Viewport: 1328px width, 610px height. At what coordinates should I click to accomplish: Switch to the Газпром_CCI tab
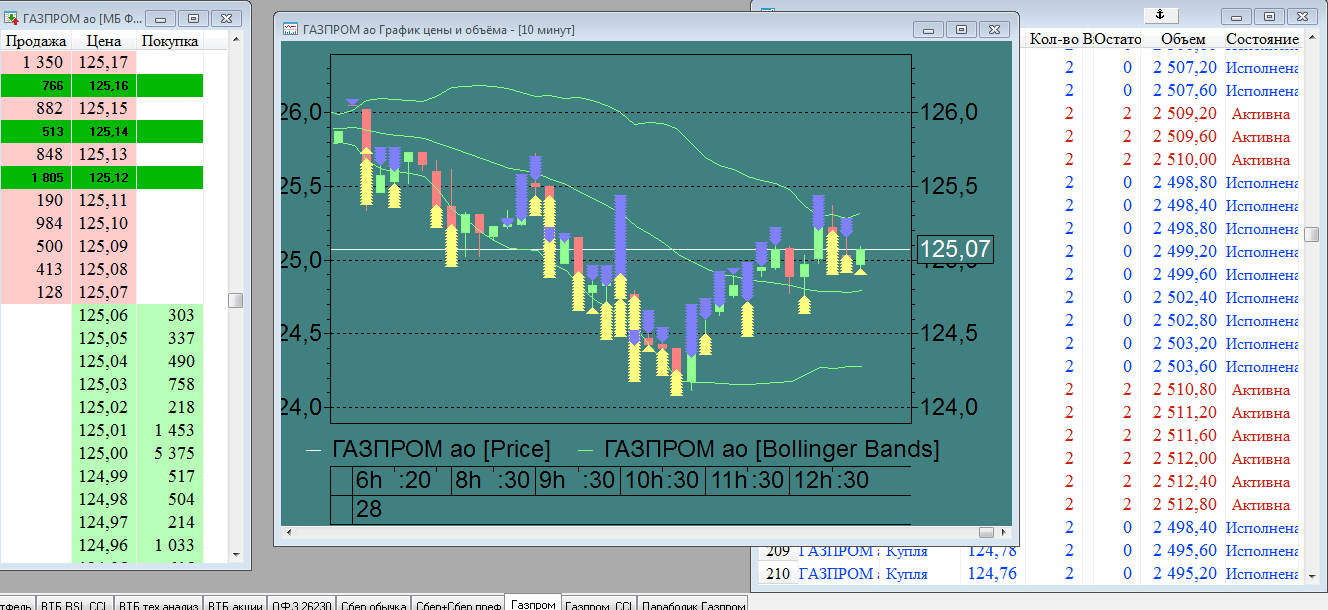coord(597,604)
